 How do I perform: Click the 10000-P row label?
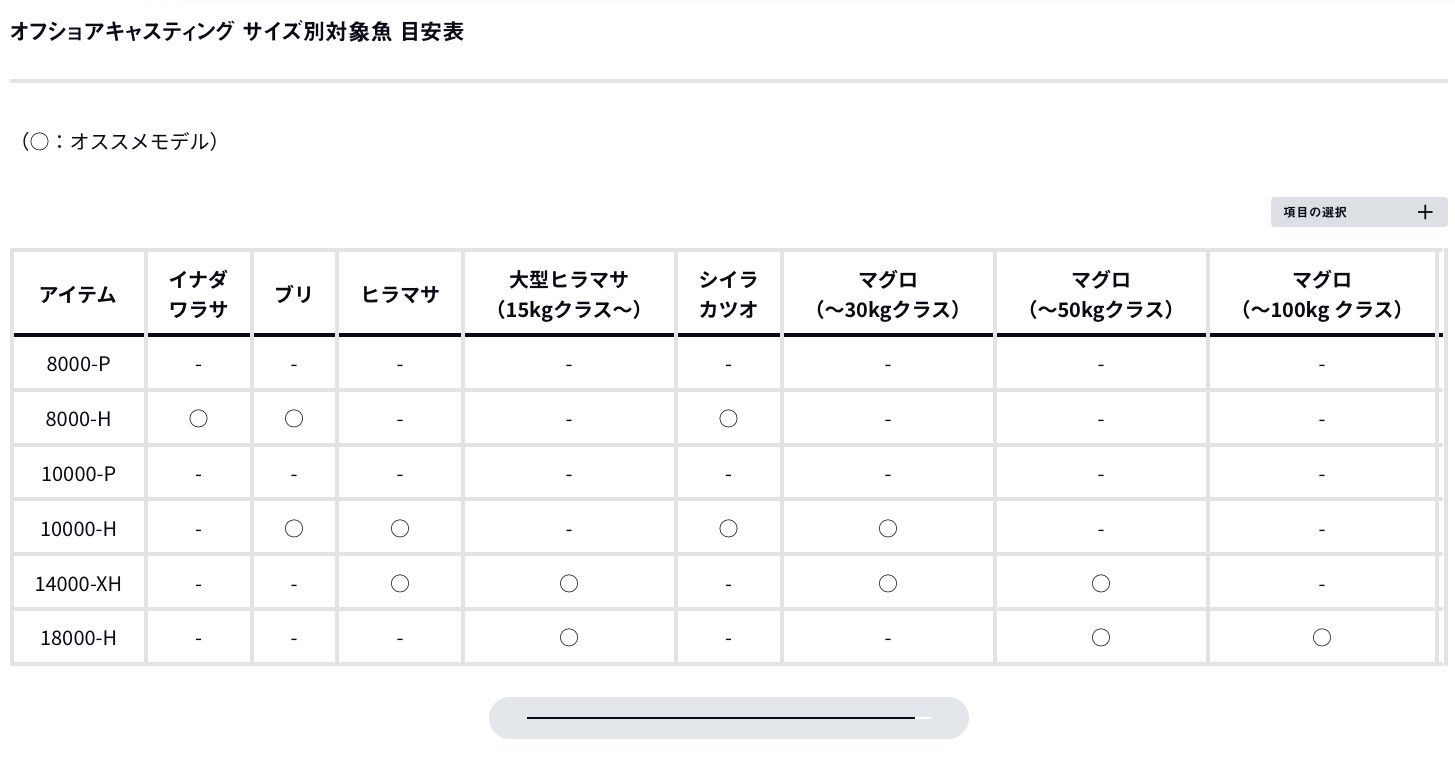(x=78, y=474)
